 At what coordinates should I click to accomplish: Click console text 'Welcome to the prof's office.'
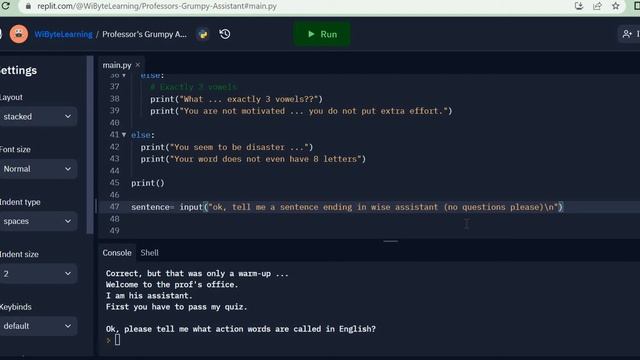tap(172, 284)
